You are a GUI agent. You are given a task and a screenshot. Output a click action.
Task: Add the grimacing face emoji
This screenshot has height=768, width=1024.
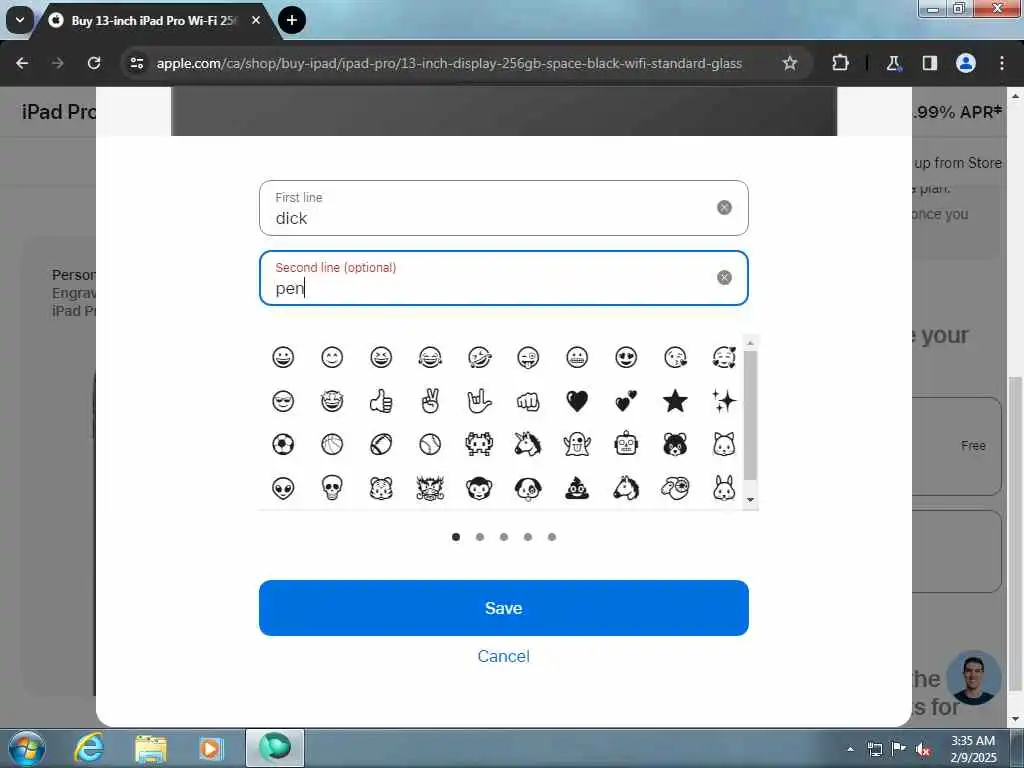click(x=577, y=357)
